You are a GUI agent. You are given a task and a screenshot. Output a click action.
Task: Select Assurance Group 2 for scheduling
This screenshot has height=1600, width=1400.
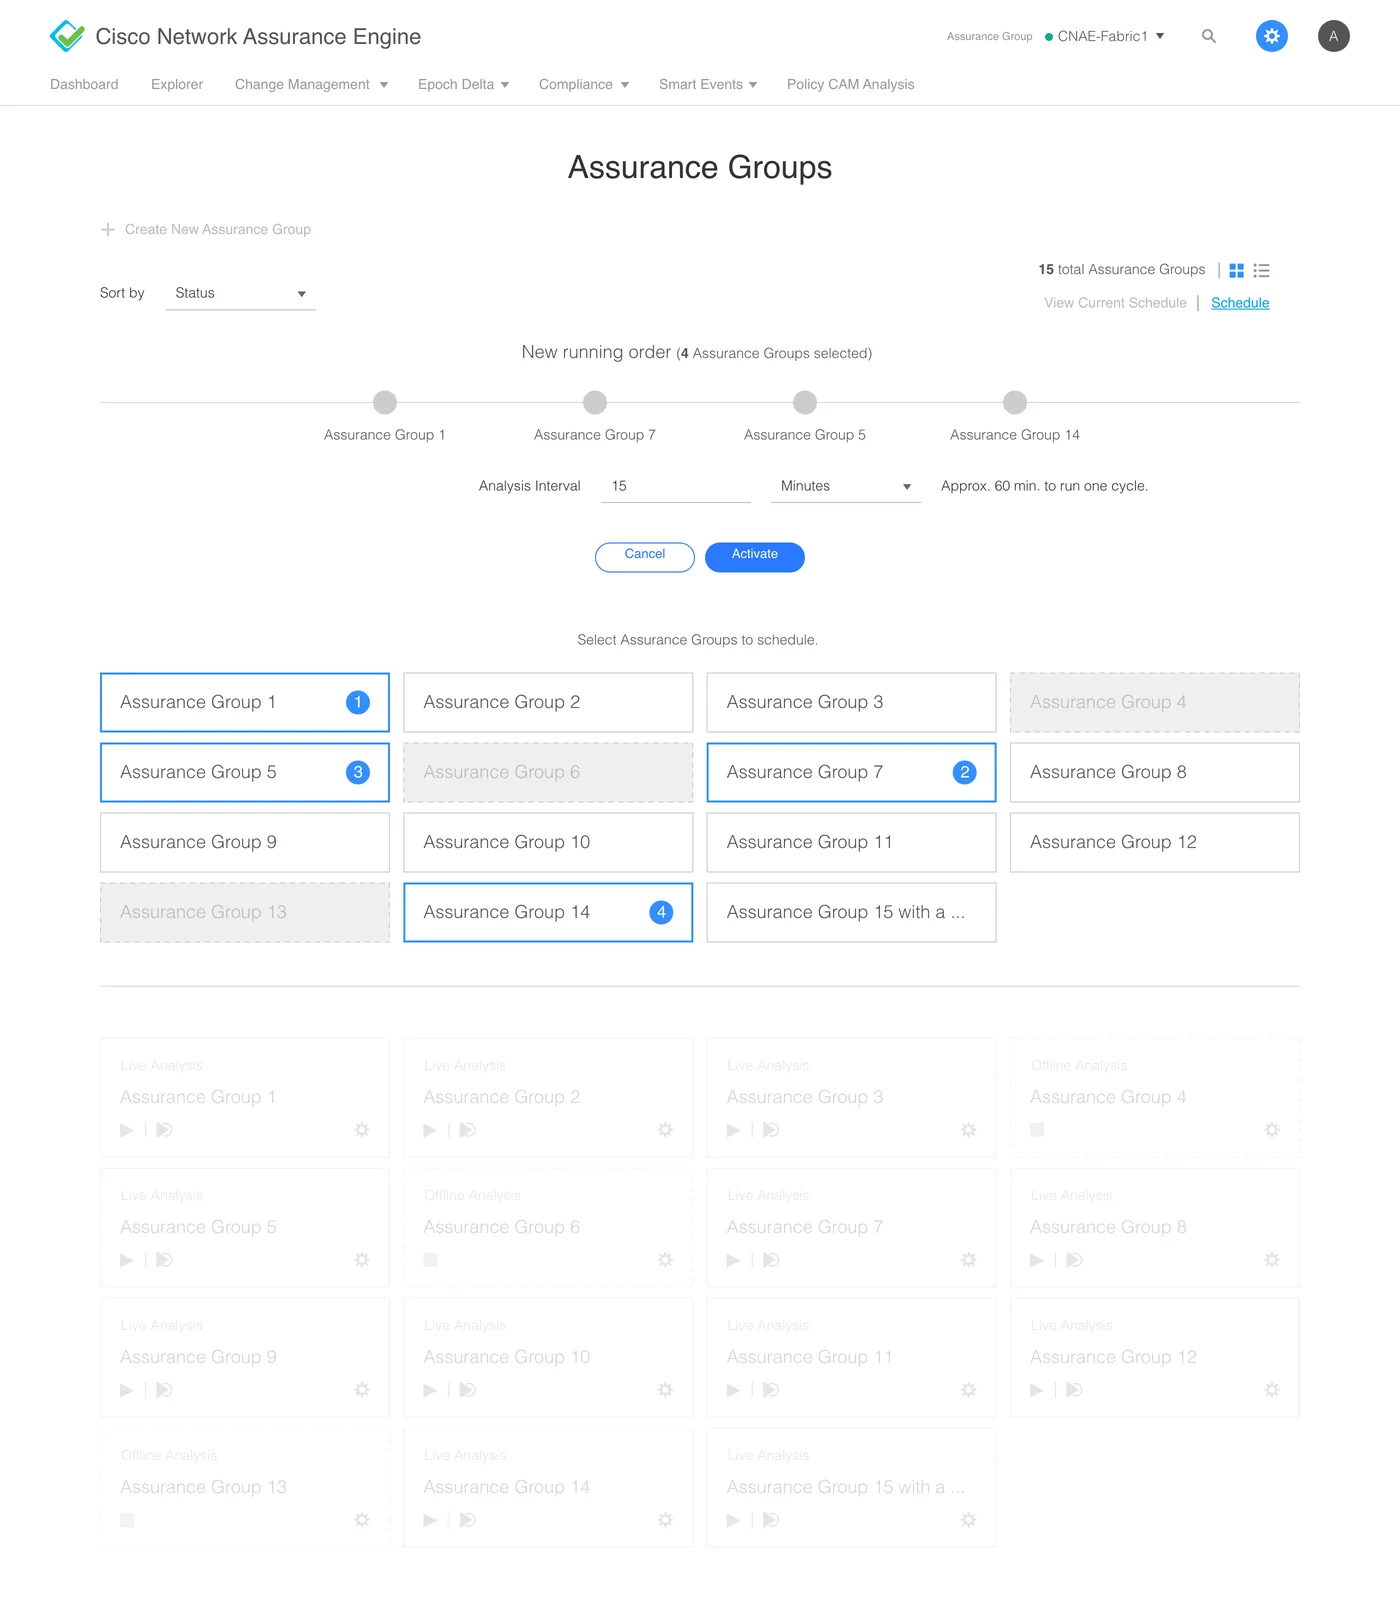tap(548, 702)
